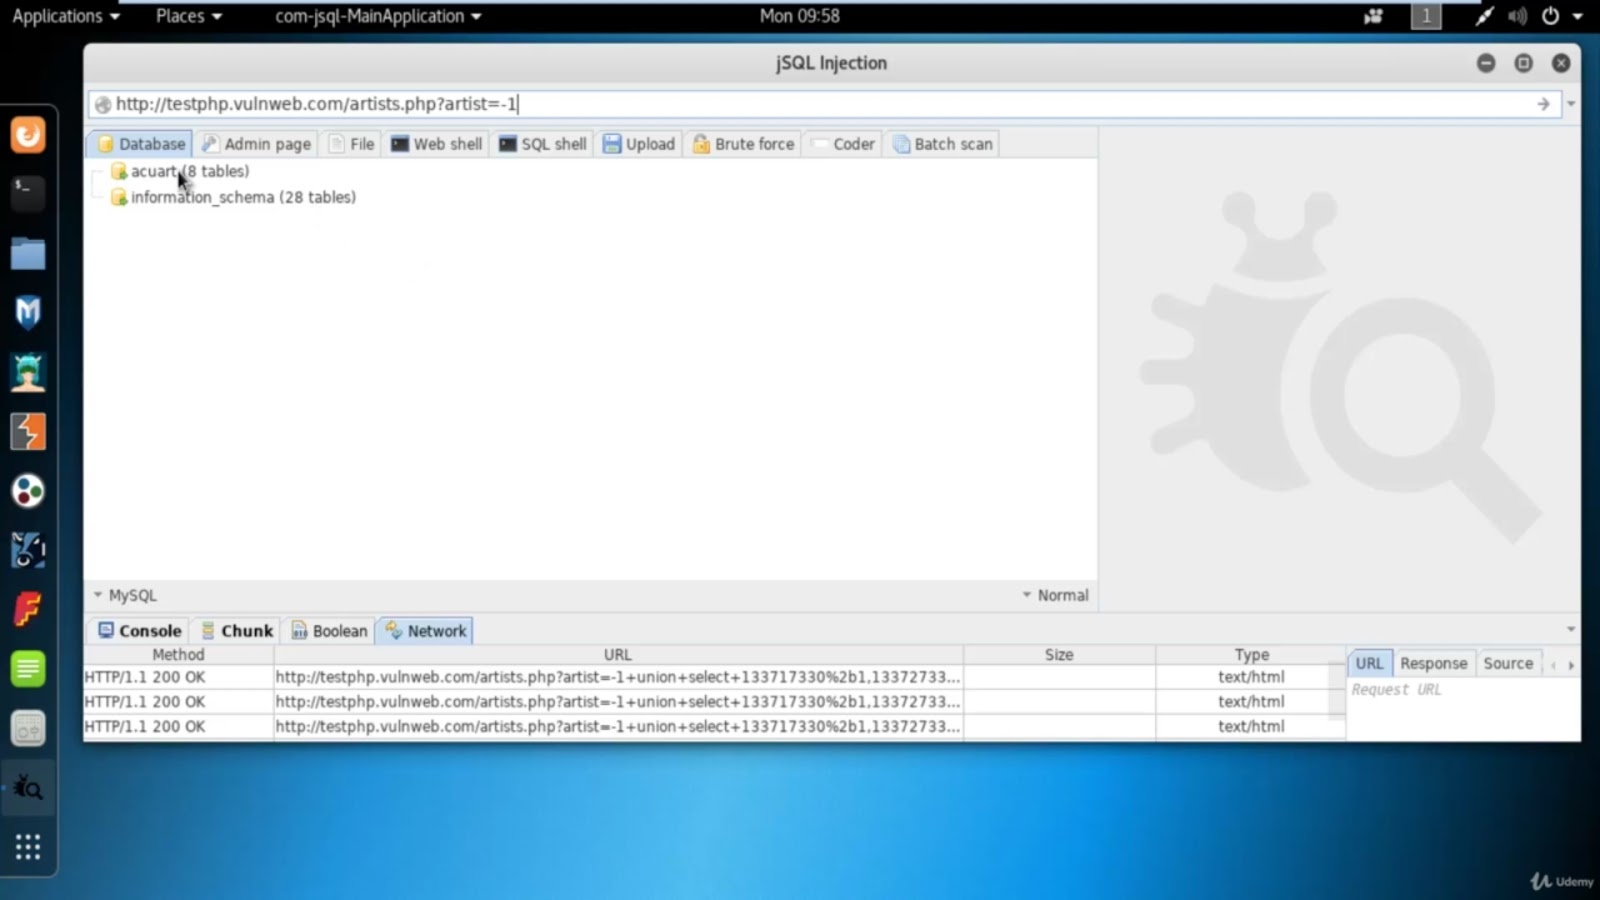Switch to the Boolean tab
Viewport: 1600px width, 900px height.
coord(328,630)
